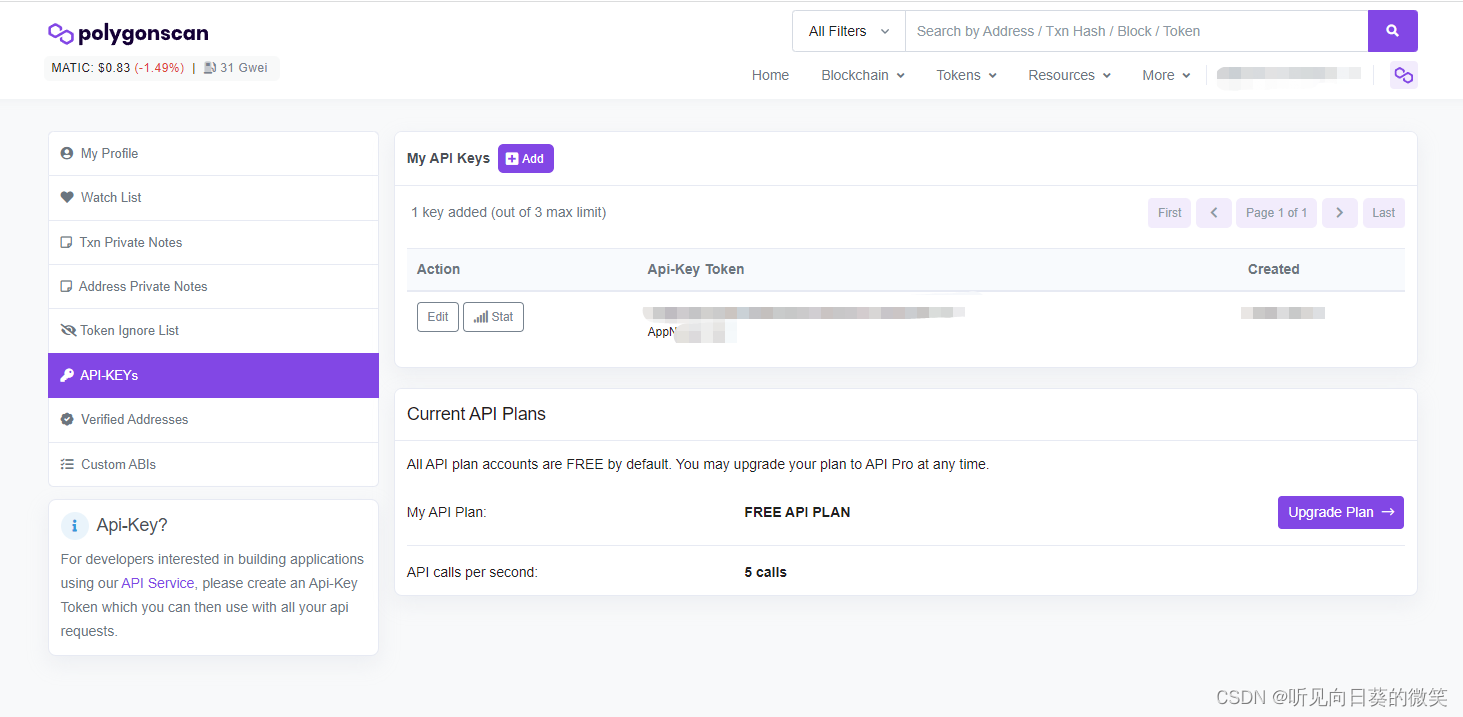Click the Watch List heart icon
Viewport: 1463px width, 717px height.
(x=67, y=197)
